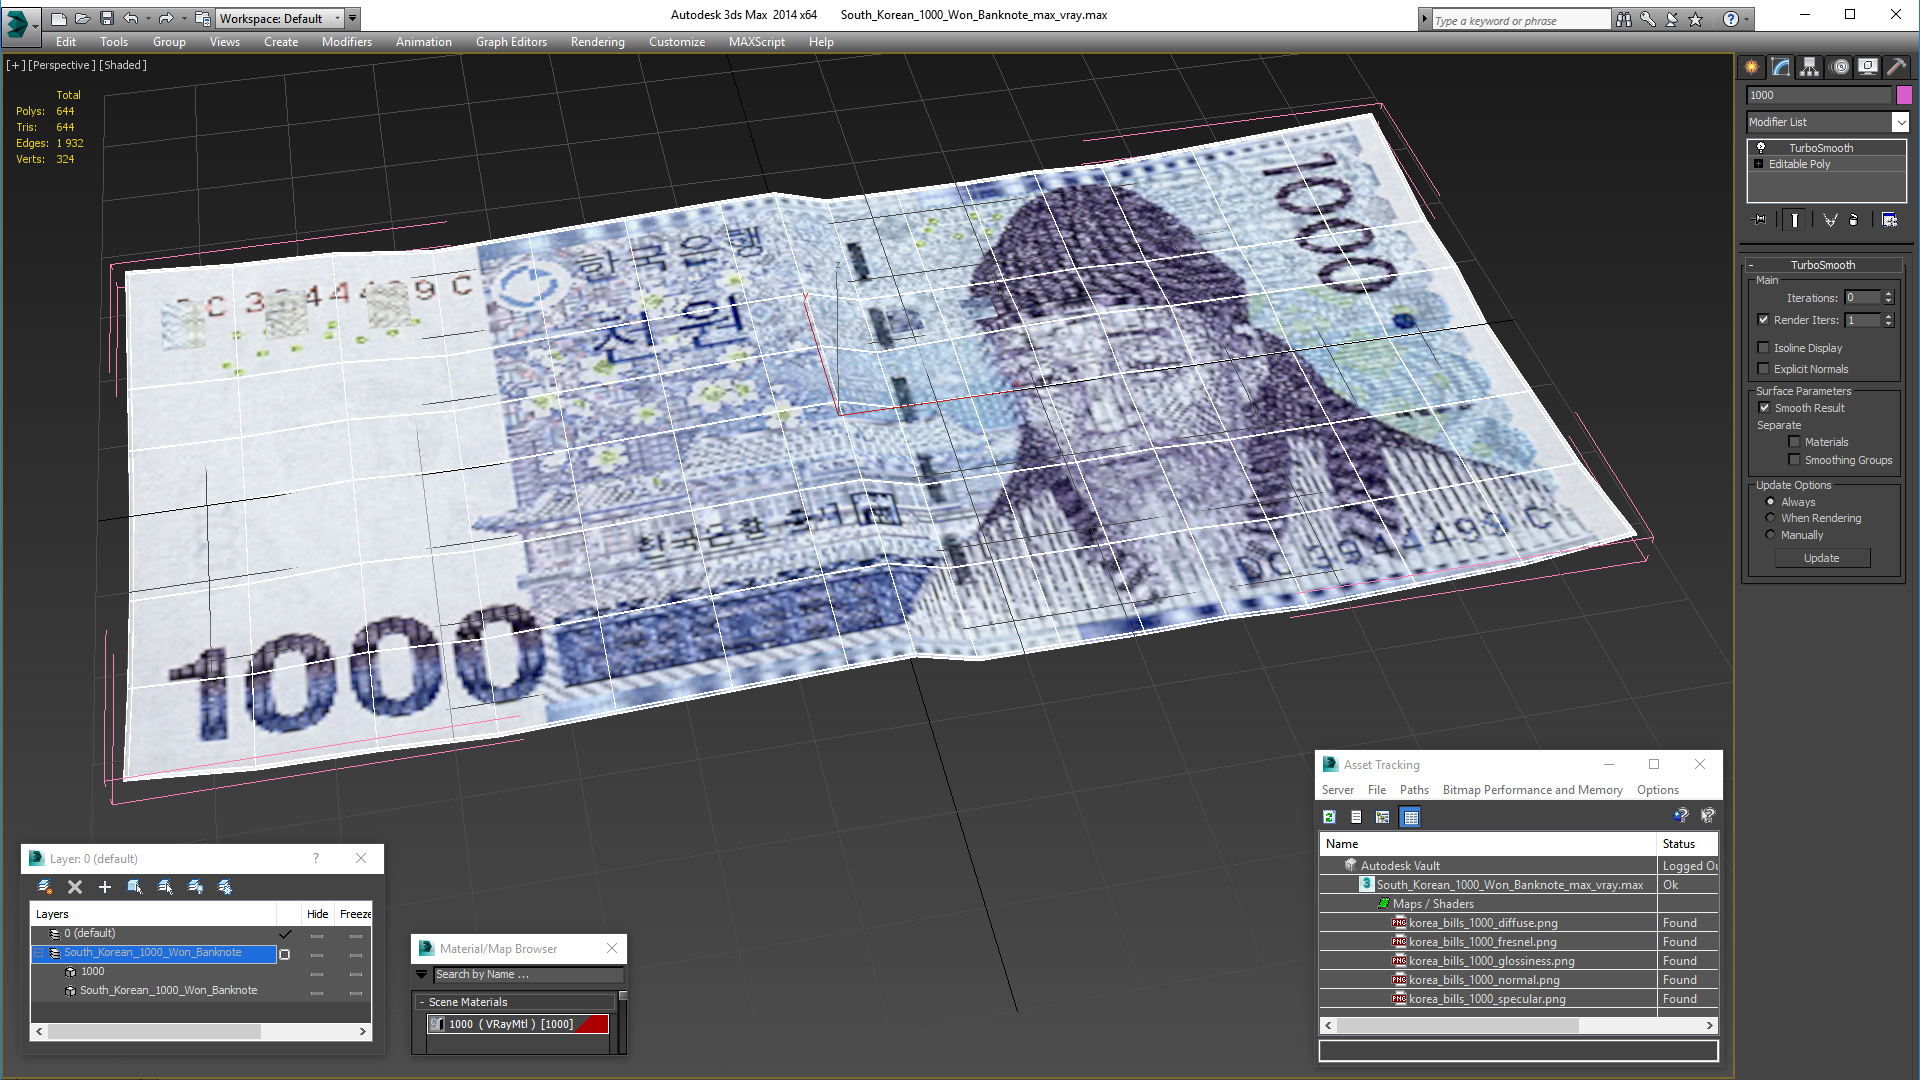Select Manually update option
The height and width of the screenshot is (1080, 1920).
click(x=1771, y=535)
